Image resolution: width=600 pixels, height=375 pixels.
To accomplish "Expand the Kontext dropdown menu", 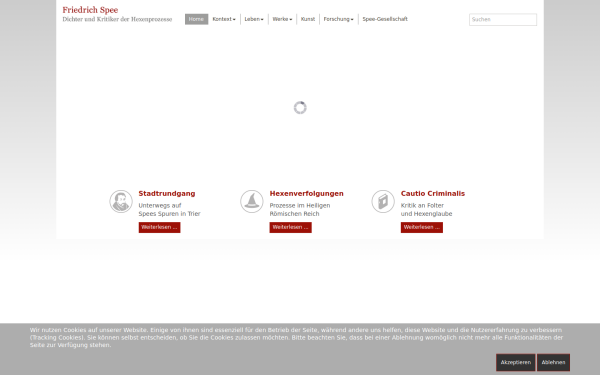I will tap(224, 19).
